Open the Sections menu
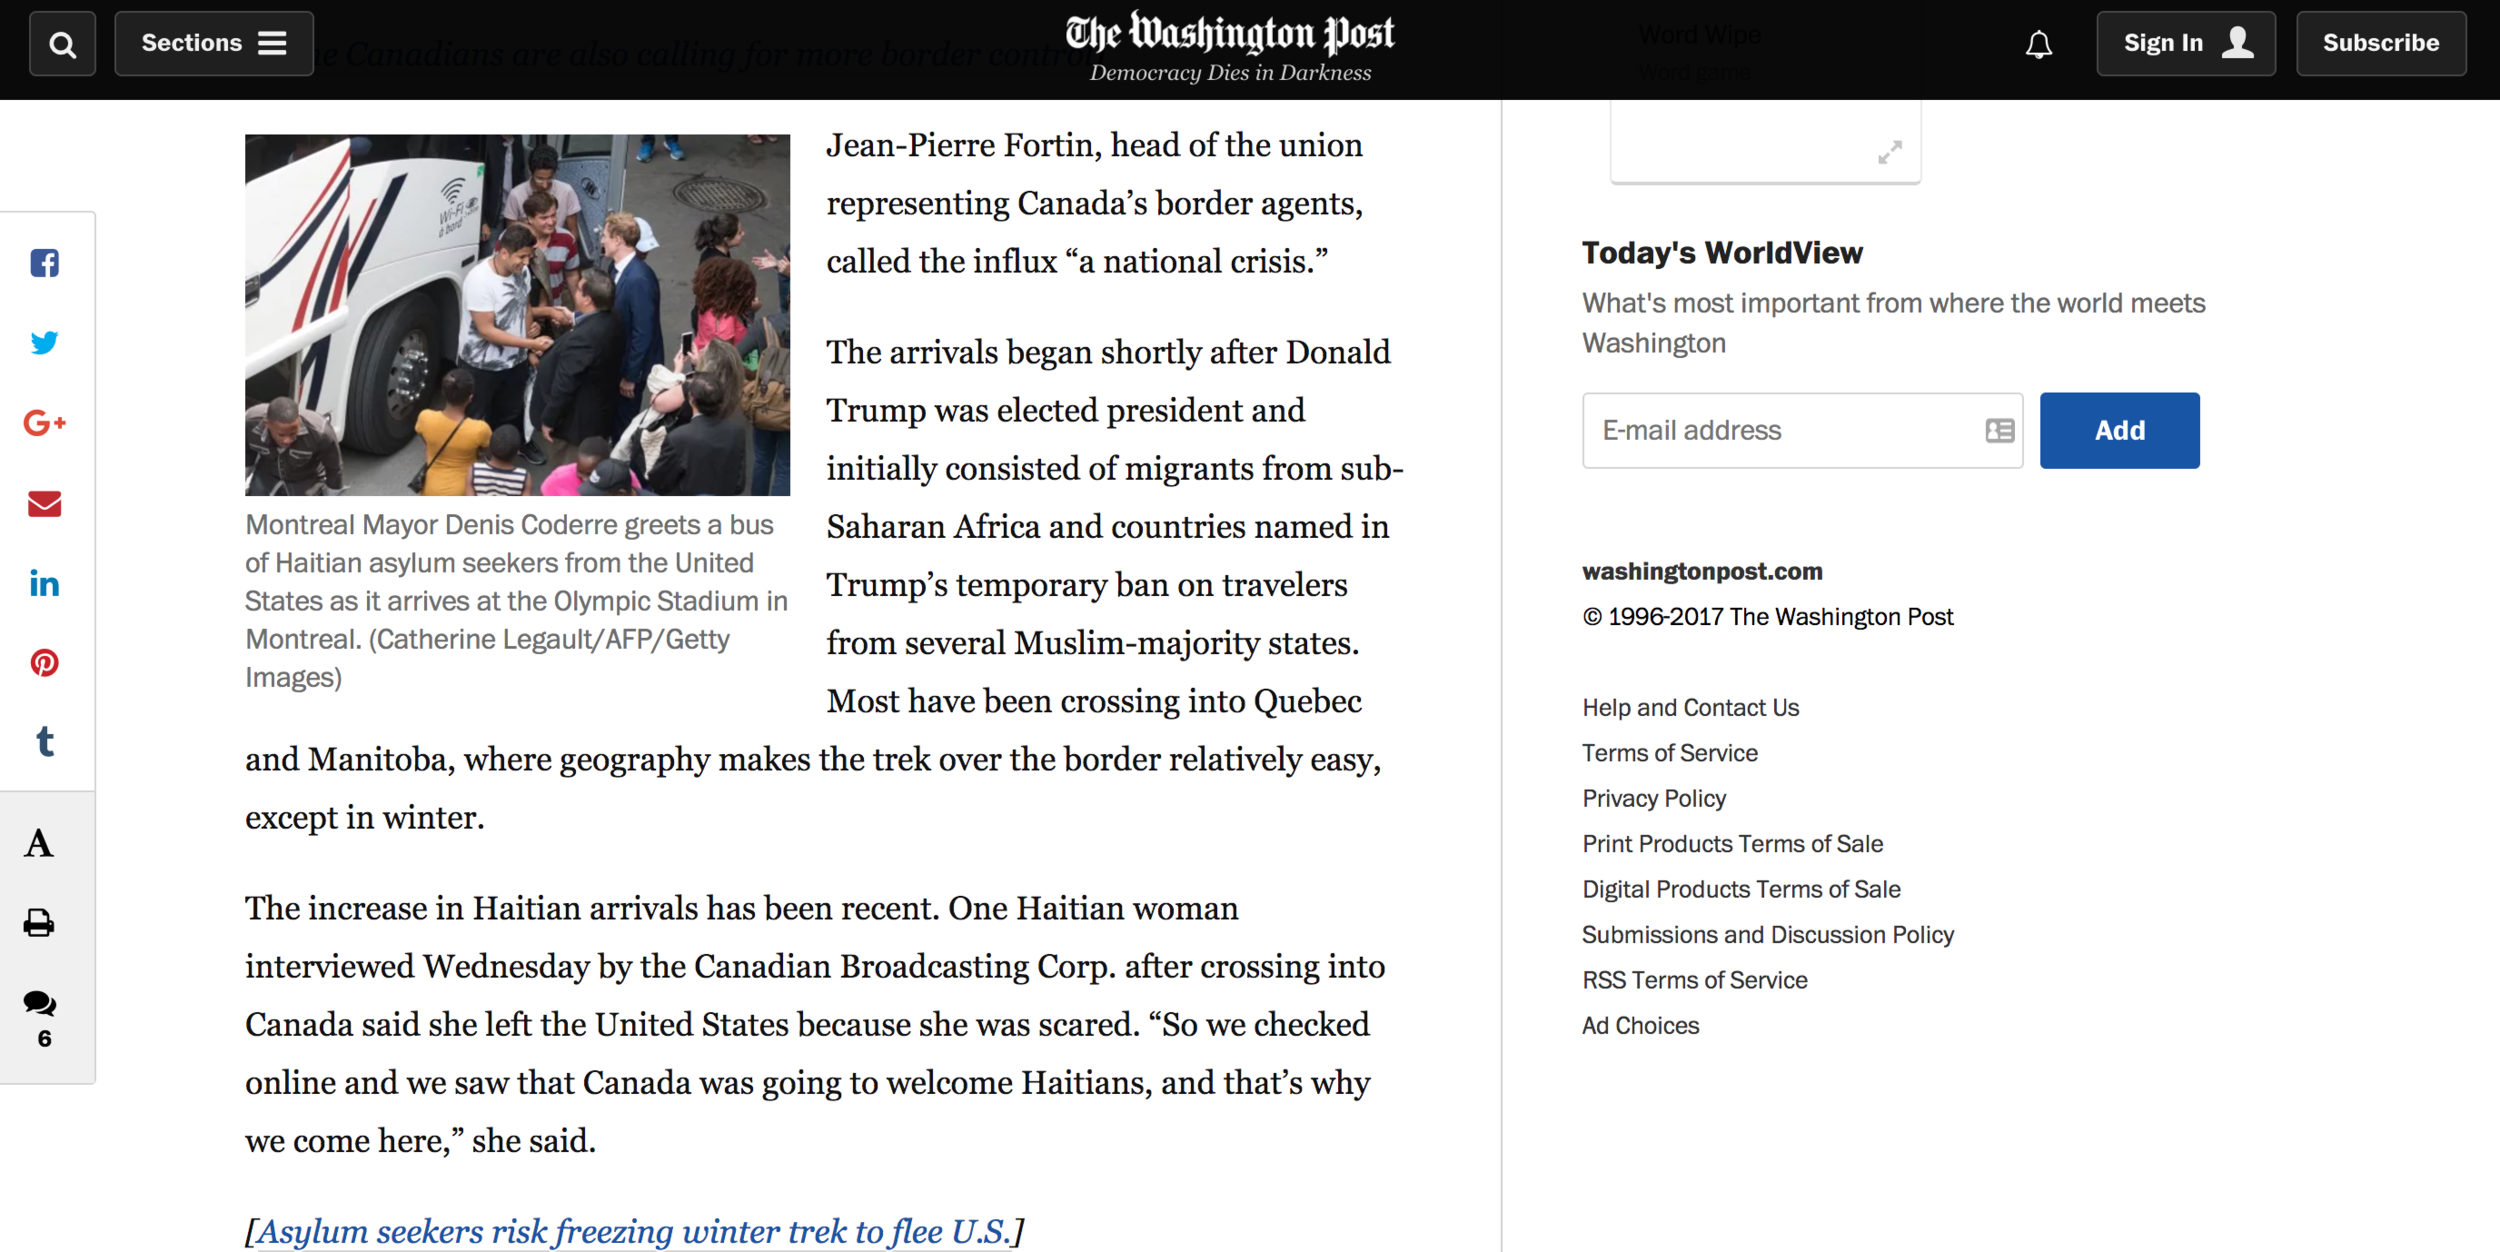Viewport: 2500px width, 1252px height. (214, 44)
